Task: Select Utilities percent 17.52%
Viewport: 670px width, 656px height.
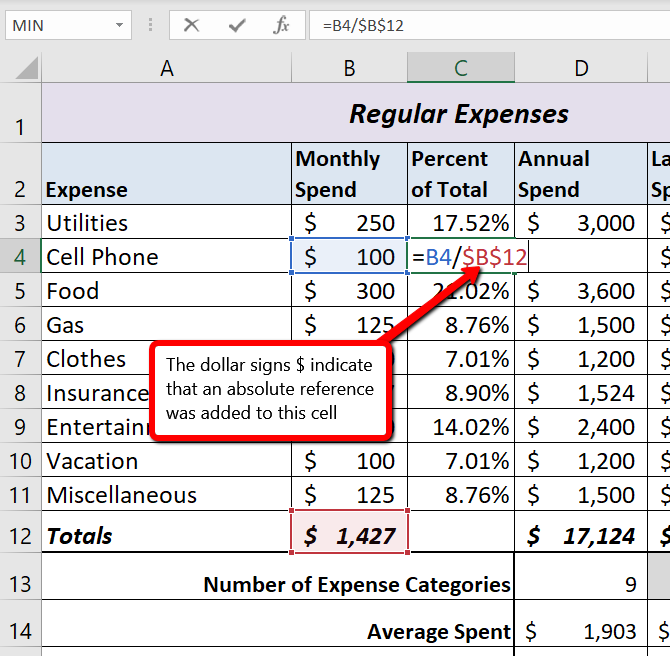Action: pos(461,222)
